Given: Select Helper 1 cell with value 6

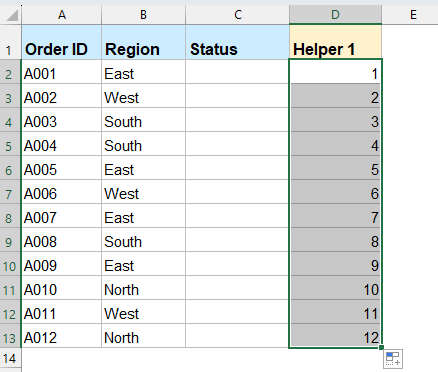Looking at the screenshot, I should click(x=335, y=192).
